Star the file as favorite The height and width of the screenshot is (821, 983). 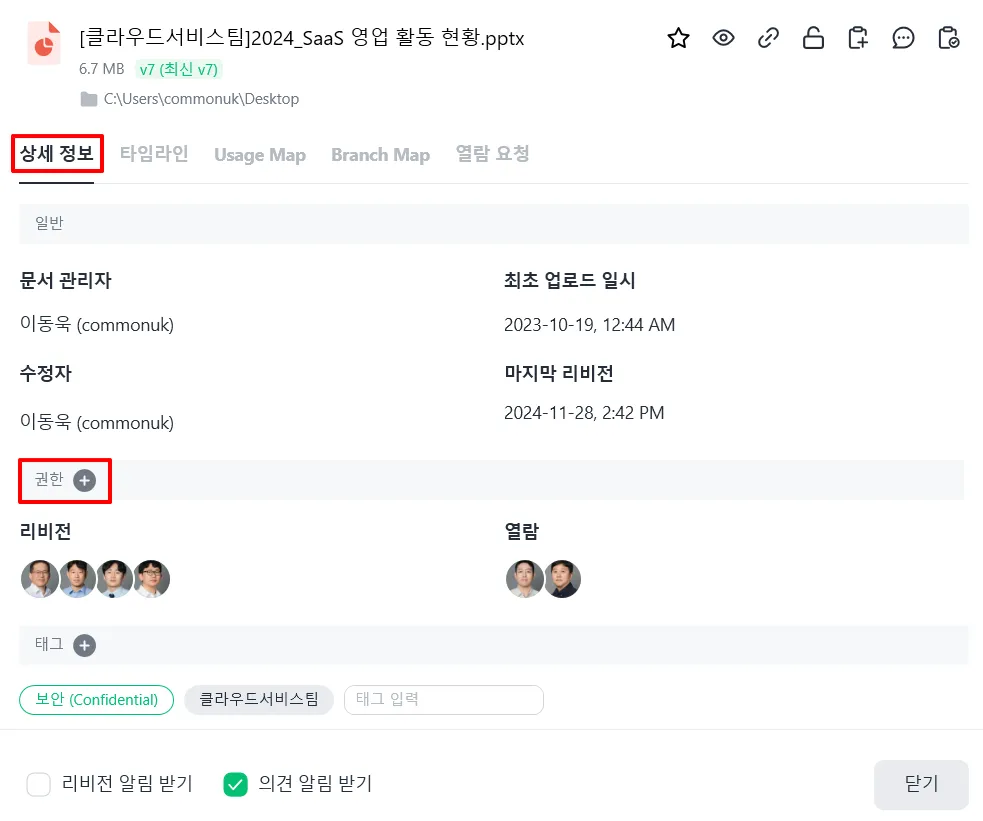[x=678, y=38]
